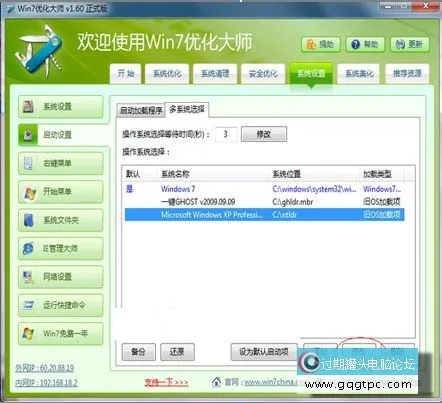The image size is (442, 403).
Task: Click the home icon beside 官网
Action: (x=216, y=382)
